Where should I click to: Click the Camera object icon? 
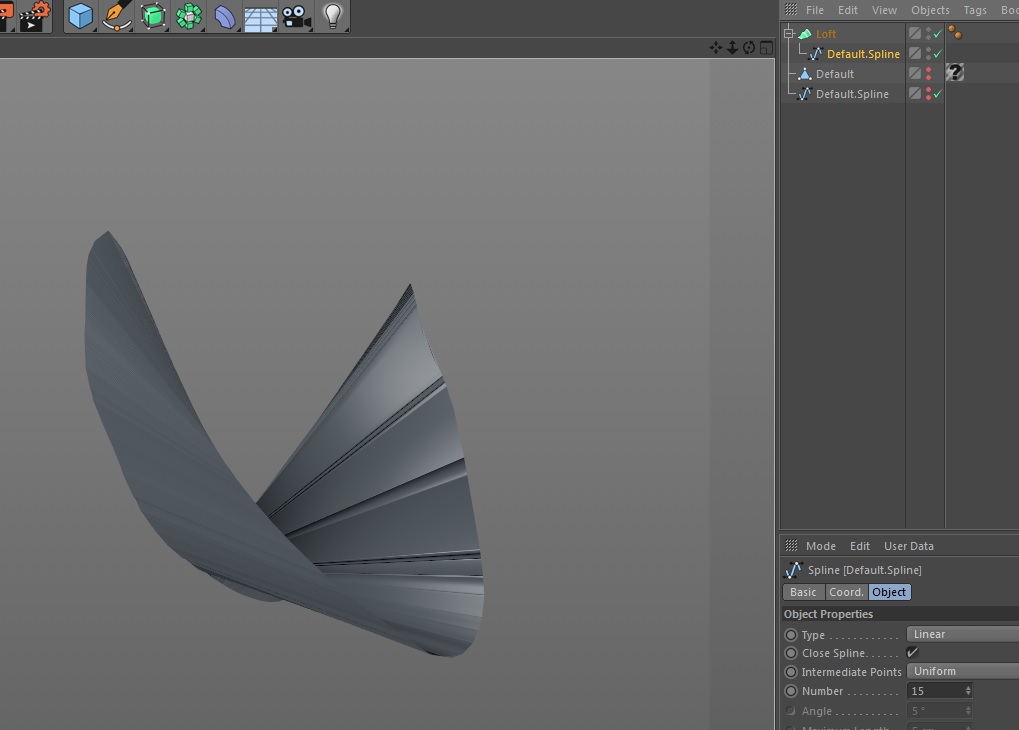(x=296, y=16)
